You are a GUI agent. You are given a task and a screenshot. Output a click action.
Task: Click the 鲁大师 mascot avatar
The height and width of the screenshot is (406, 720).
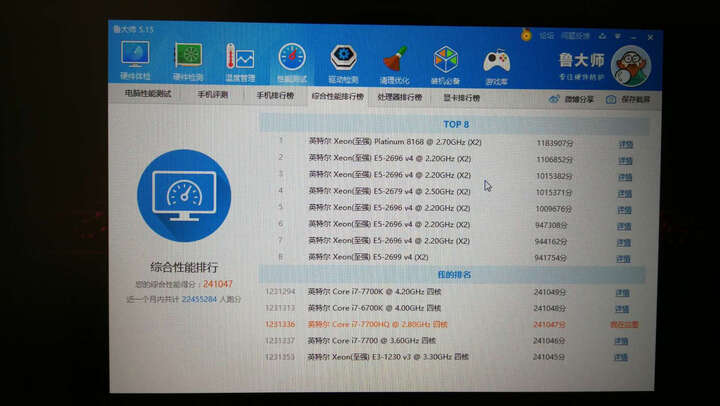click(x=631, y=66)
